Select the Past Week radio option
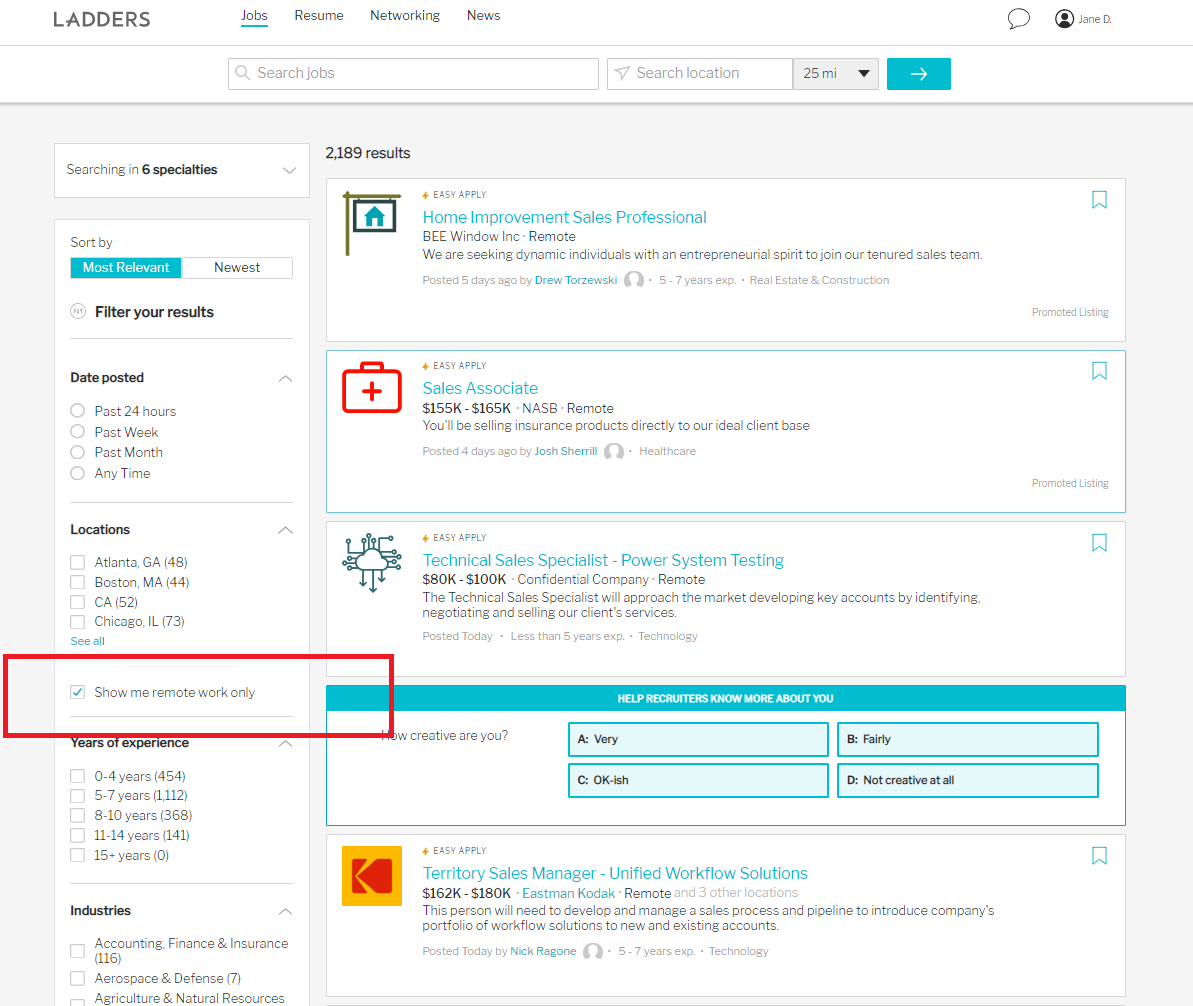The height and width of the screenshot is (1006, 1193). [x=78, y=431]
